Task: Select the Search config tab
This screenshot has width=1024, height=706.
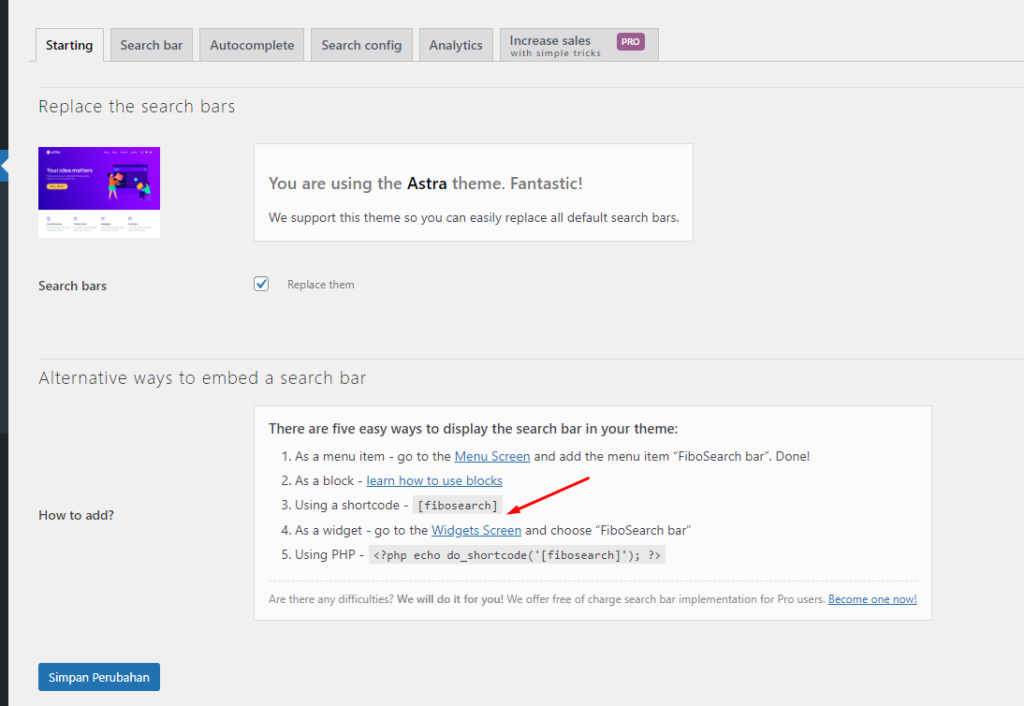Action: click(x=361, y=45)
